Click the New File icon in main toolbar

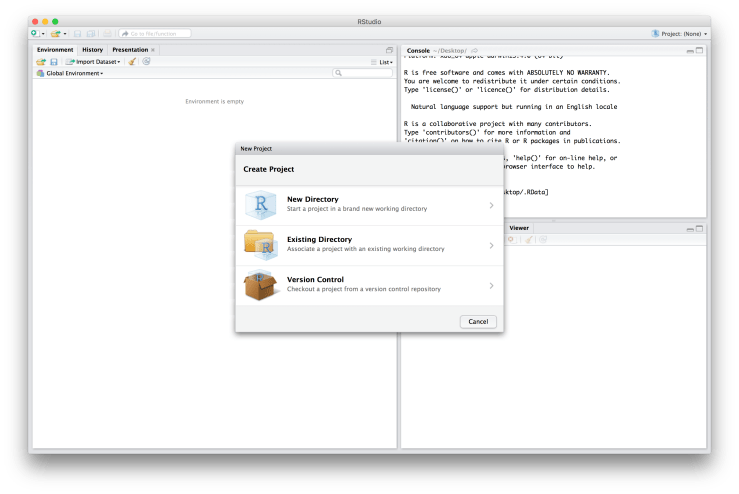click(34, 33)
